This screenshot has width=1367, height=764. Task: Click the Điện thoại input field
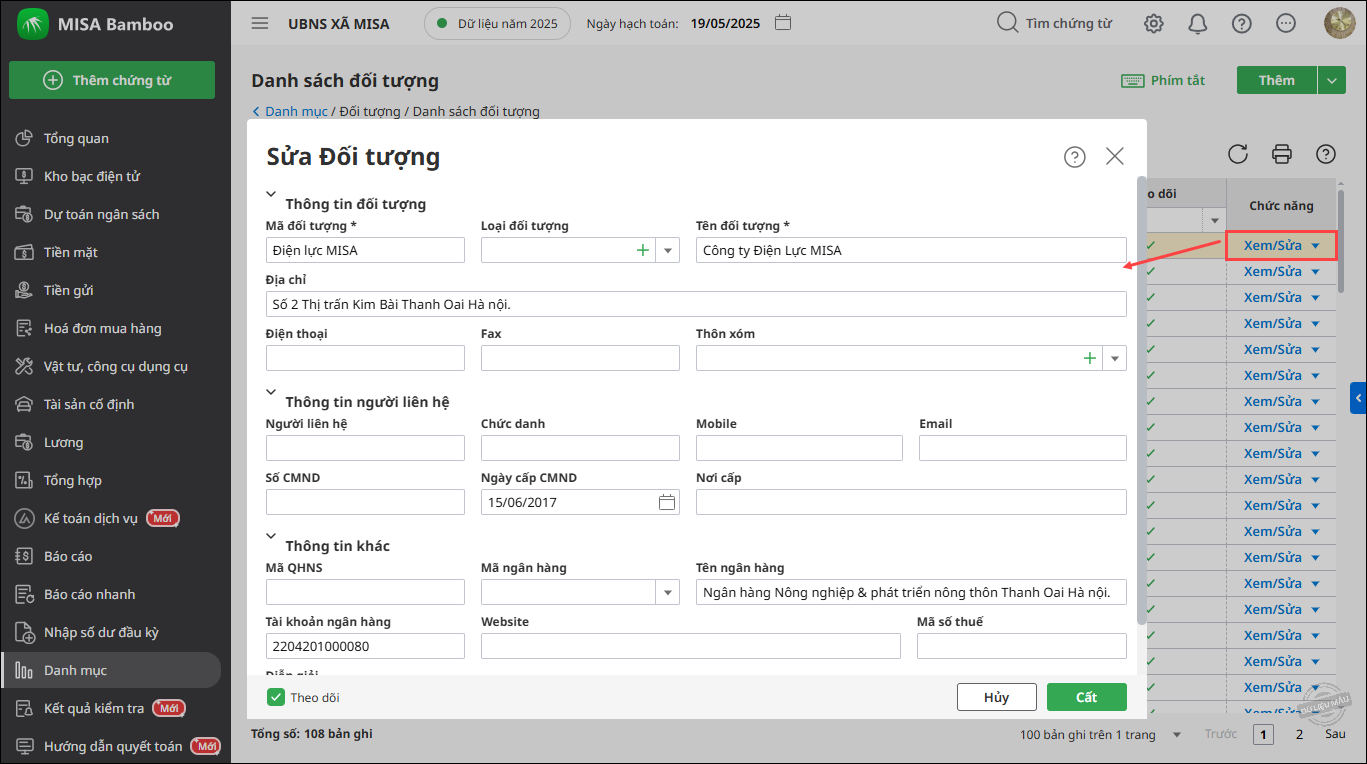click(x=365, y=358)
